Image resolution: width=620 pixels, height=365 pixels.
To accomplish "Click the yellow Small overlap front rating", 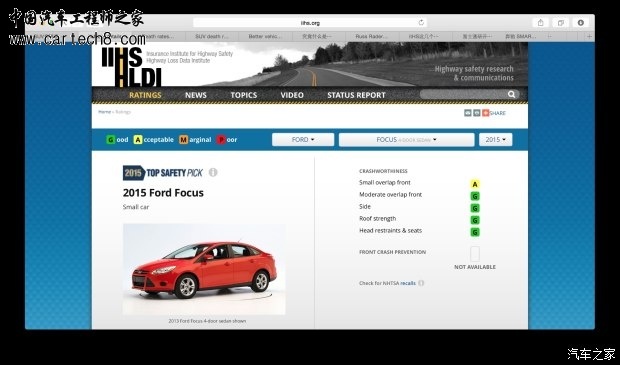I will click(x=475, y=184).
